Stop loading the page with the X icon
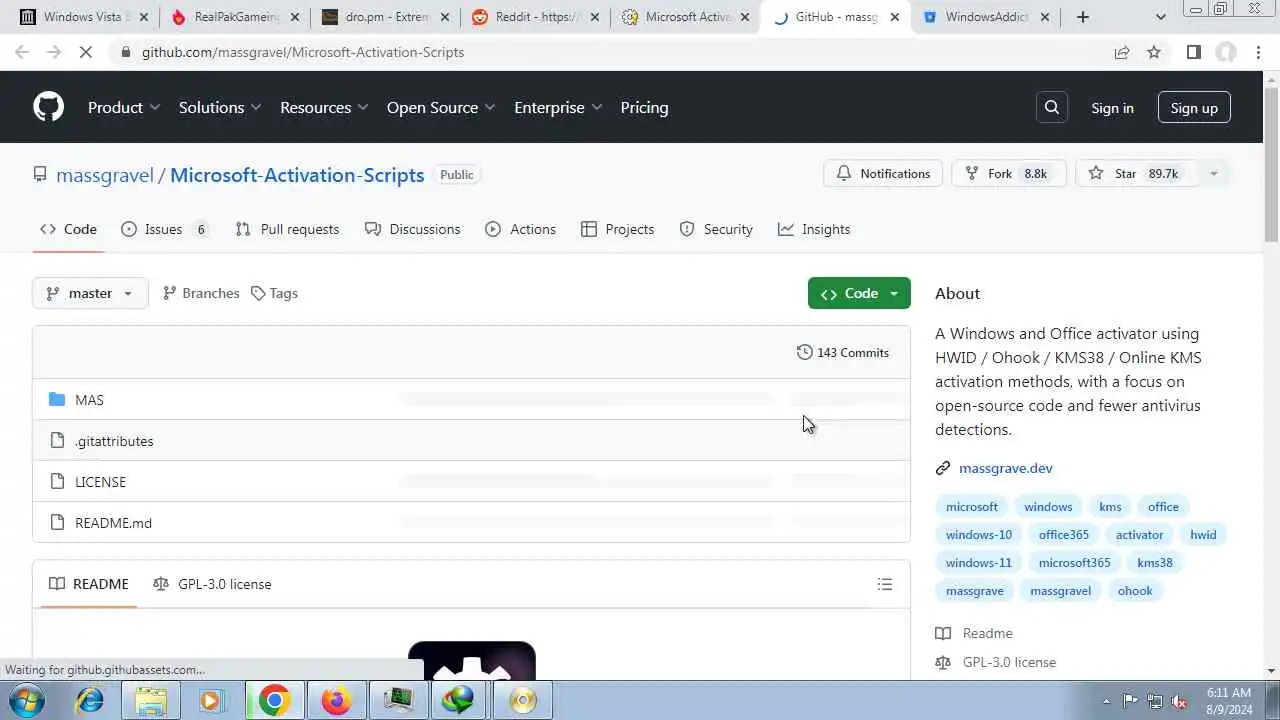 [86, 52]
